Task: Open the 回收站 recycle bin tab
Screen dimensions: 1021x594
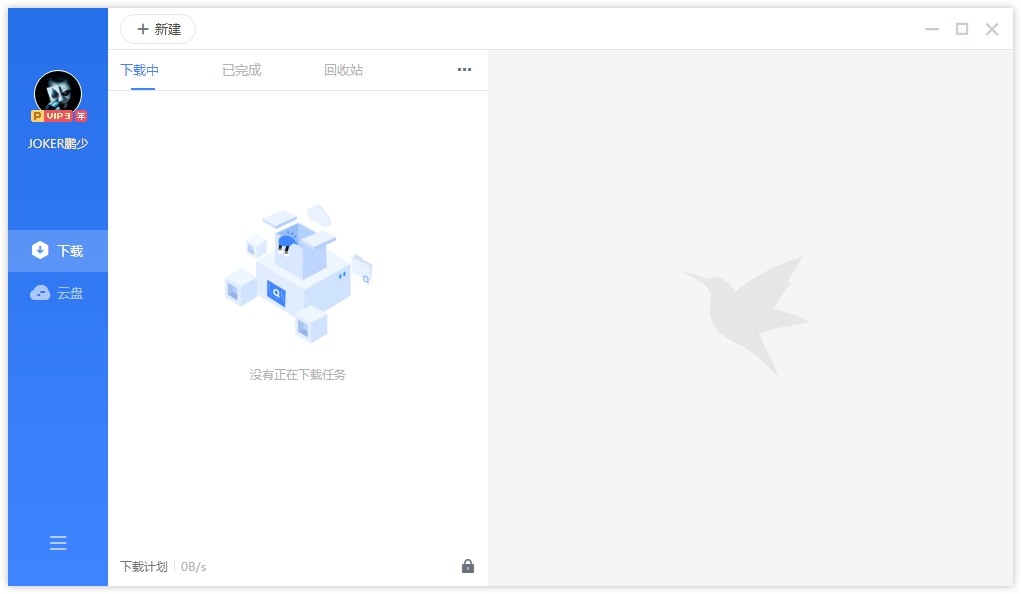Action: pyautogui.click(x=343, y=70)
